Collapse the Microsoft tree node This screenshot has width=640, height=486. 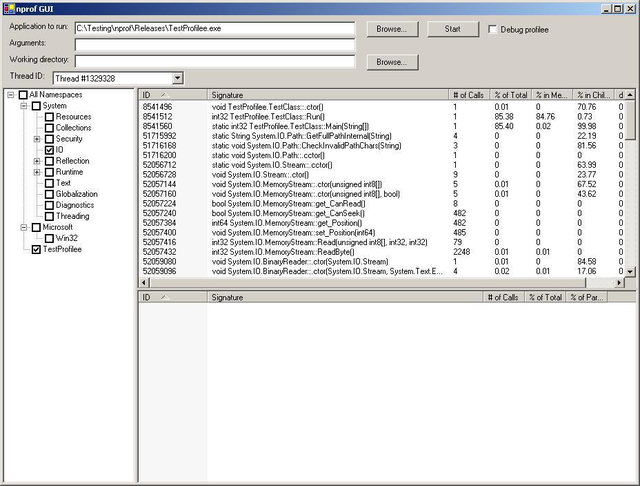(x=24, y=227)
